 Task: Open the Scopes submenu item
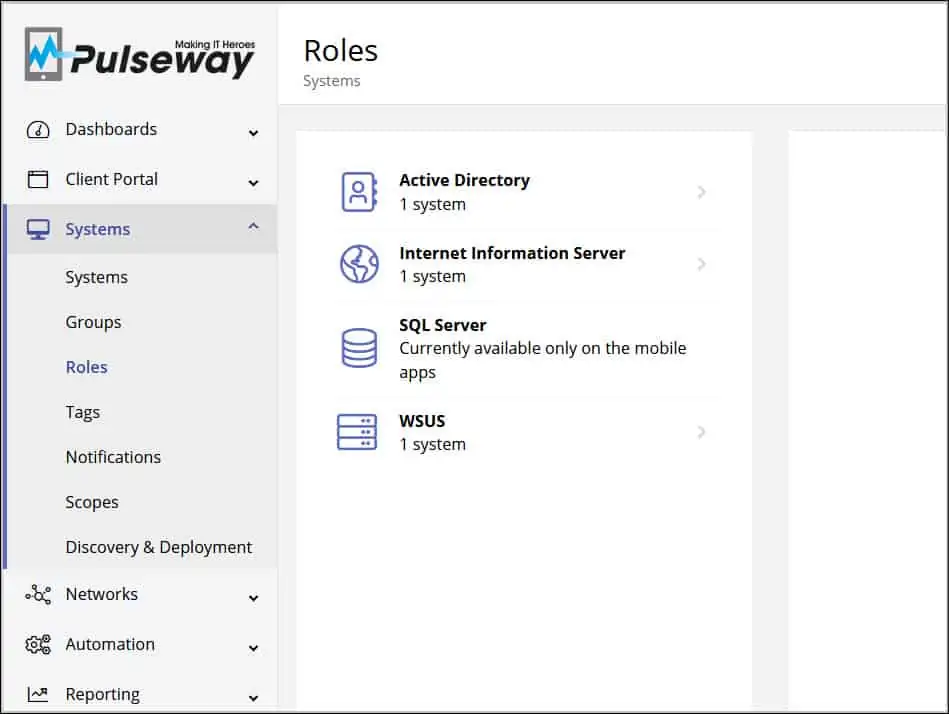(92, 502)
